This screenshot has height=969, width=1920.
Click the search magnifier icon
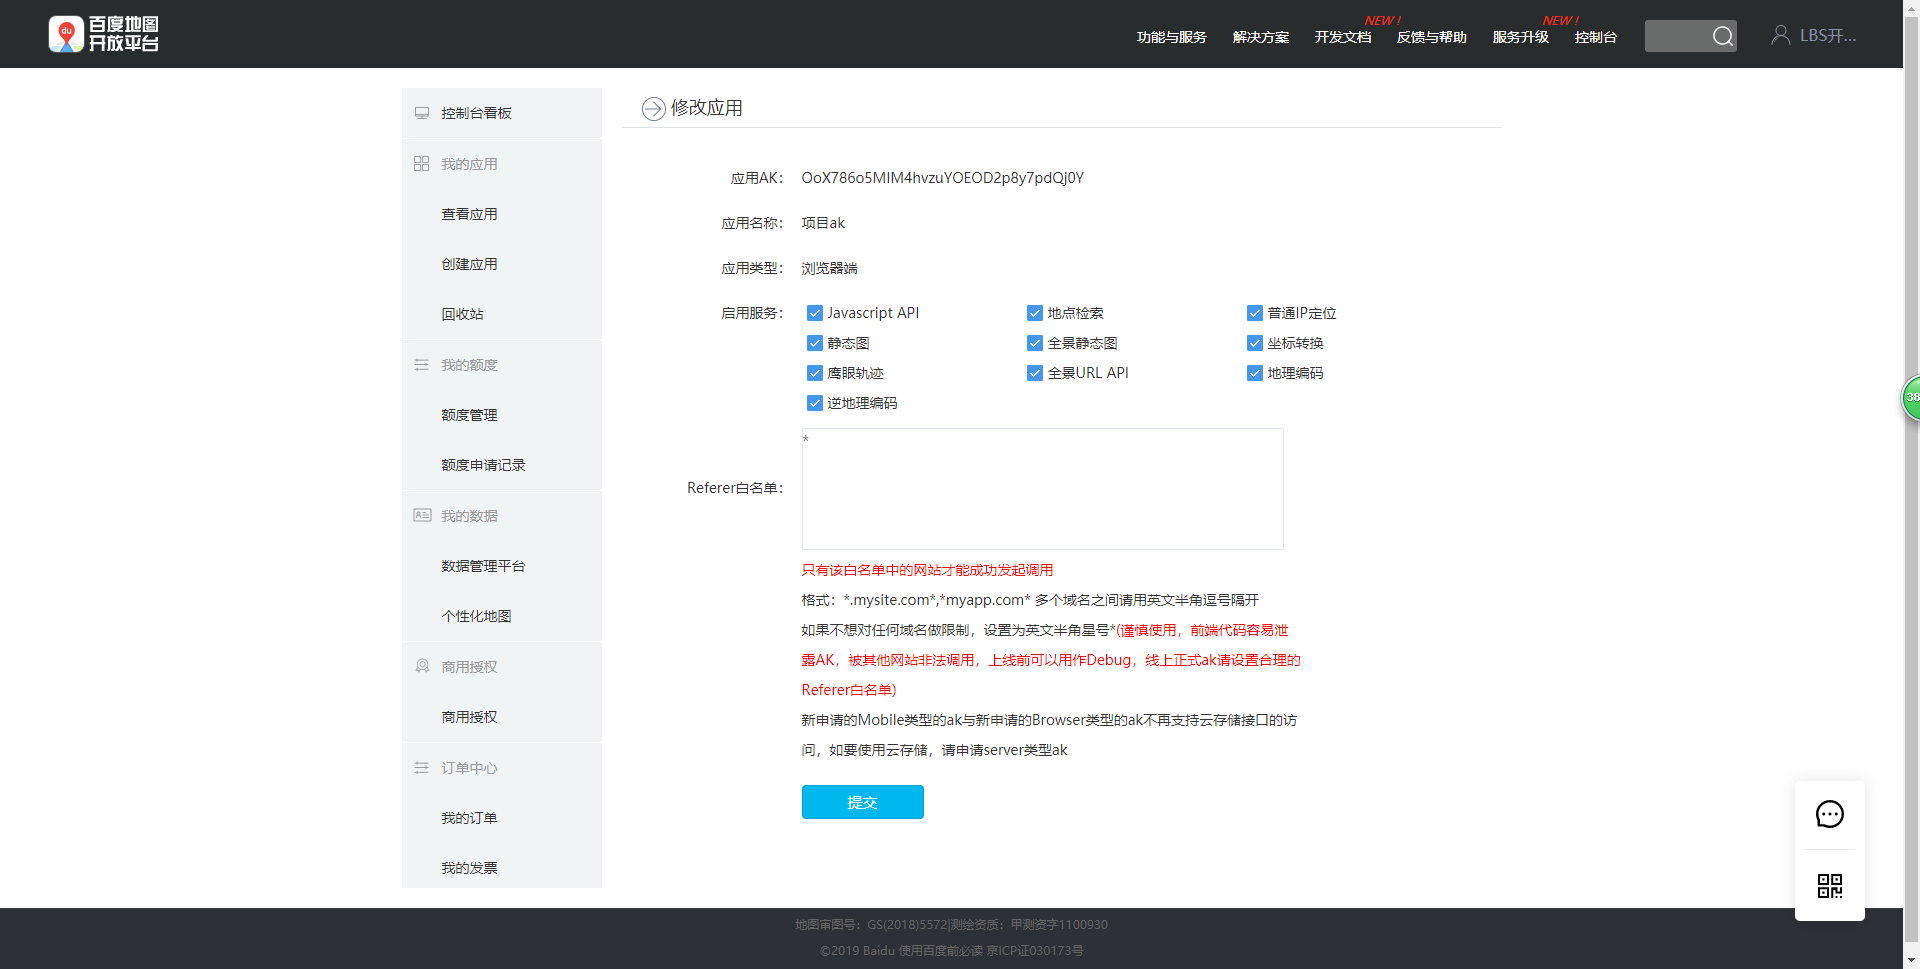coord(1723,36)
